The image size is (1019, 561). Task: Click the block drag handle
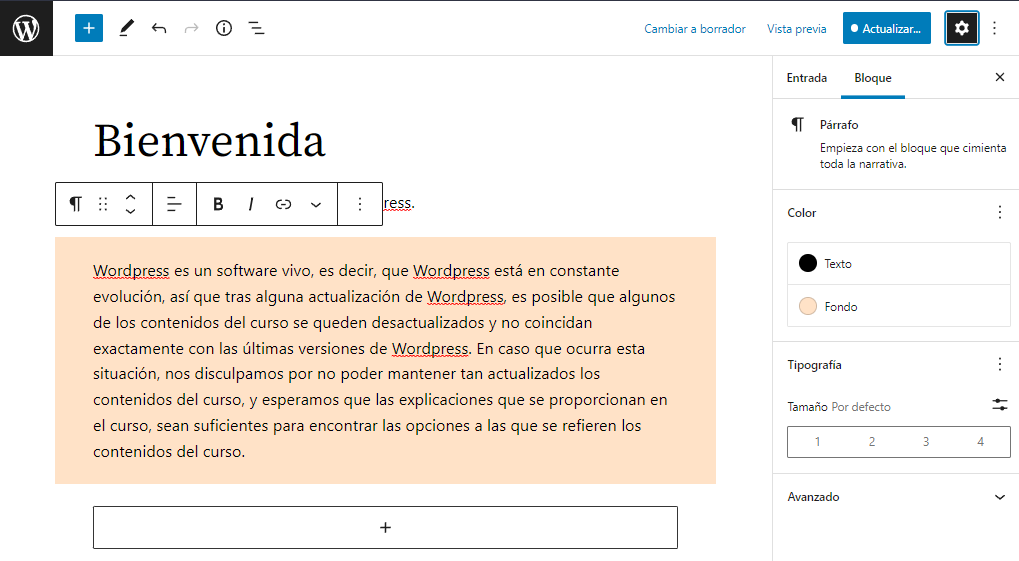click(x=103, y=204)
